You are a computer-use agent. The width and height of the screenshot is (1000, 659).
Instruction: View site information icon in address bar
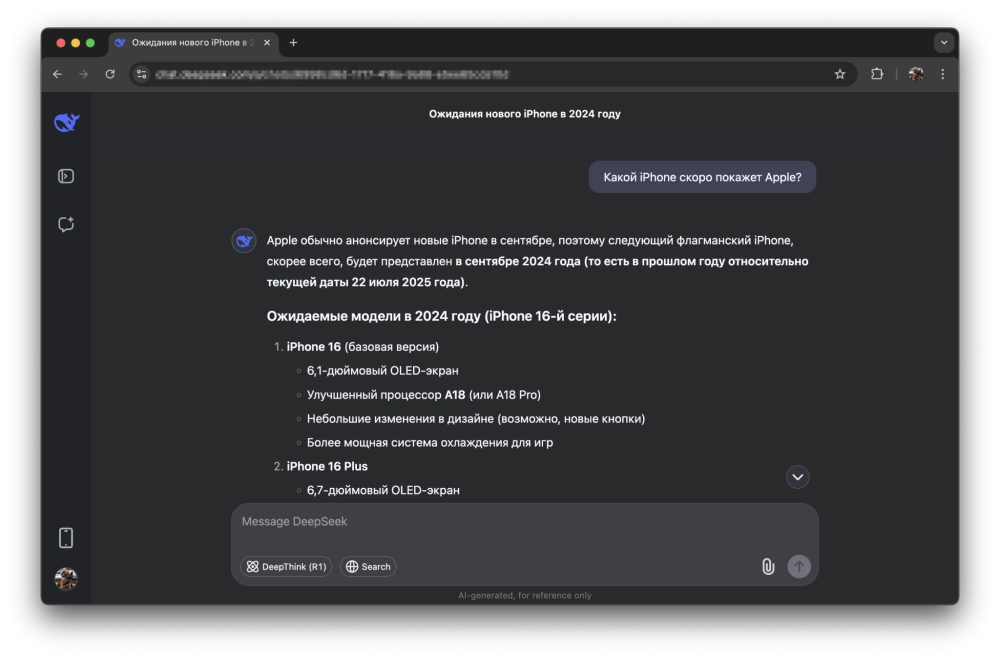[142, 74]
